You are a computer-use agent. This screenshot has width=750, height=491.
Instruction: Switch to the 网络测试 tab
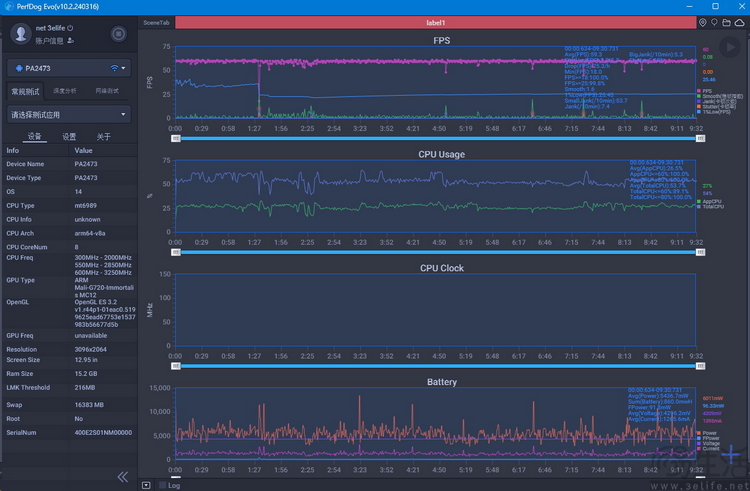[x=107, y=91]
